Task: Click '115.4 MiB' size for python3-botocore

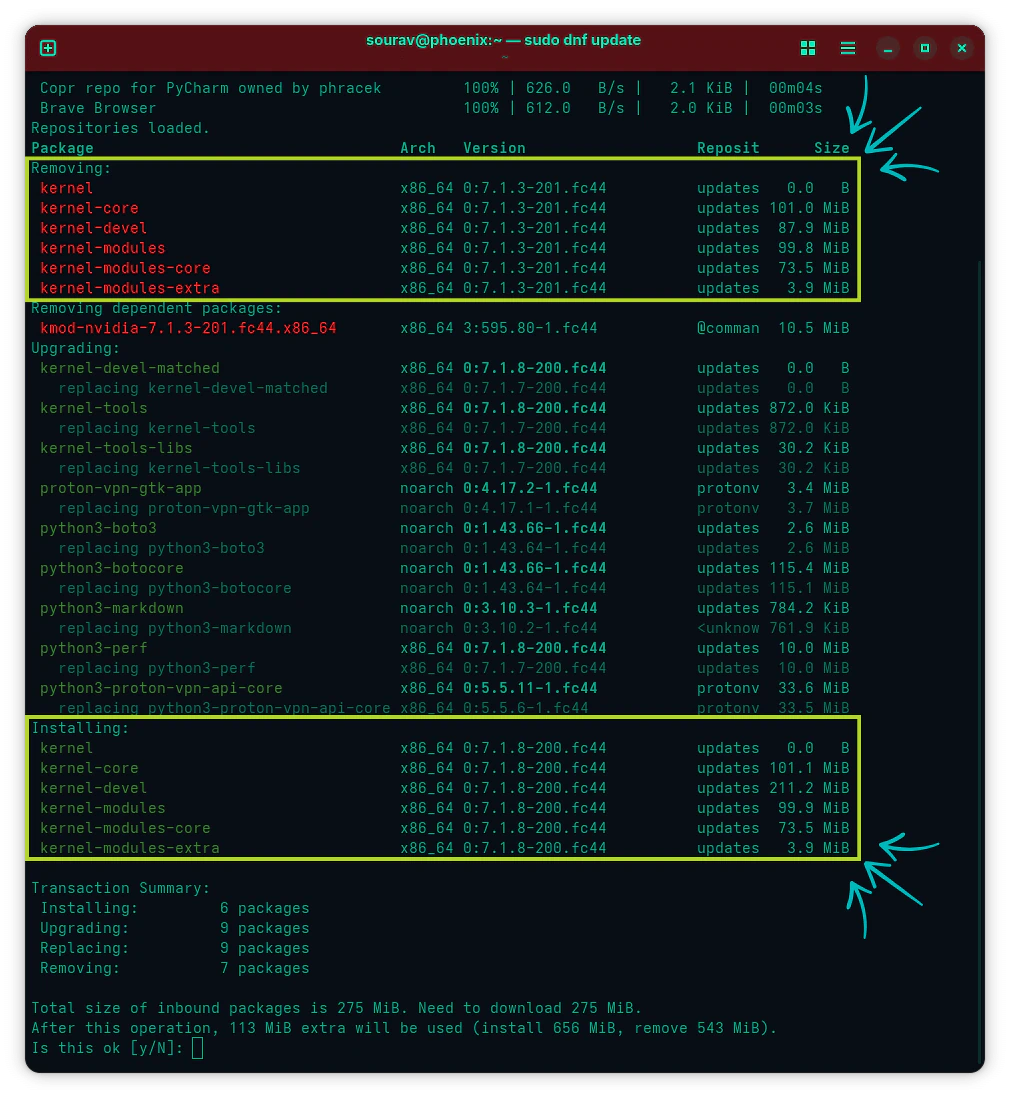Action: tap(809, 568)
